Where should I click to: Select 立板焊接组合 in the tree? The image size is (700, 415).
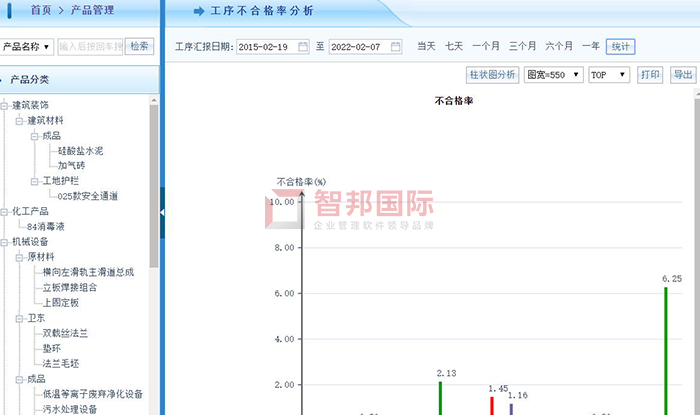[70, 287]
